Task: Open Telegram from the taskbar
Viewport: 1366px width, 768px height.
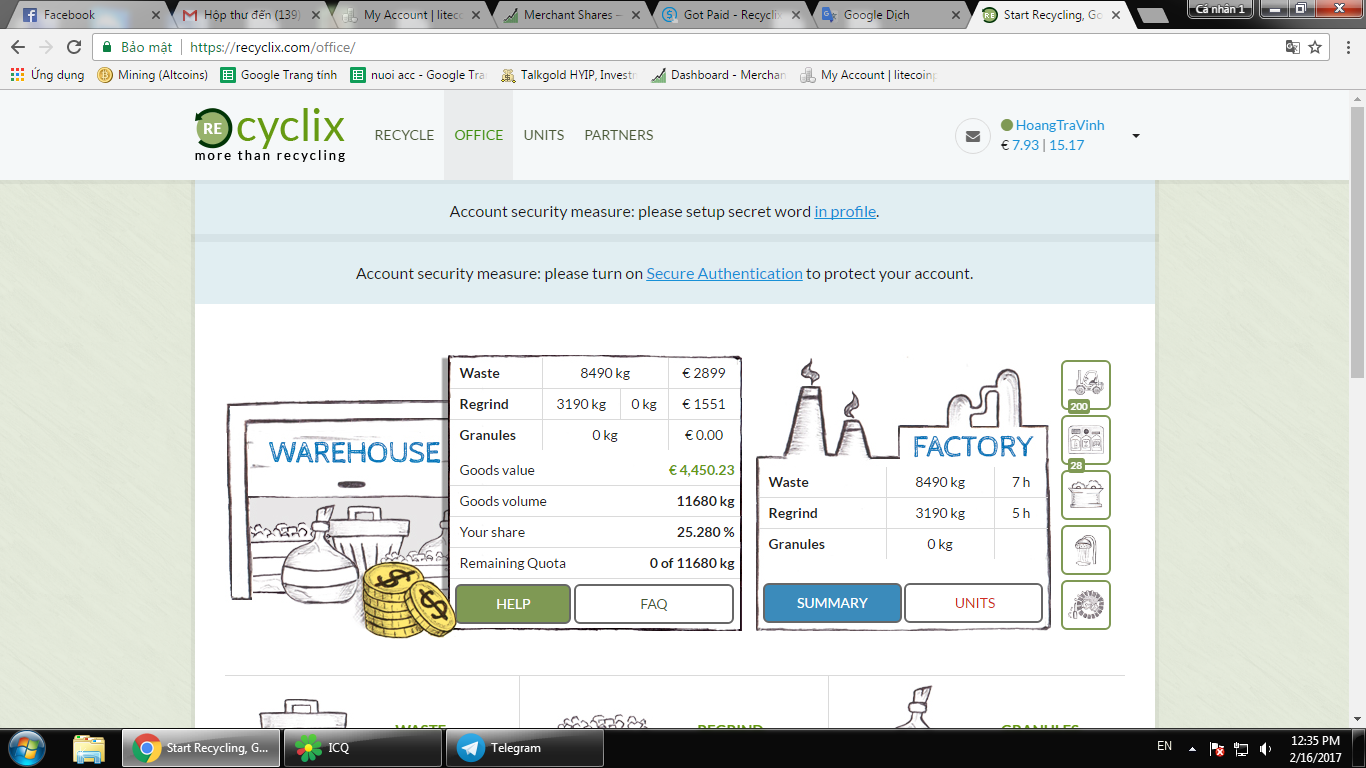Action: pos(525,748)
